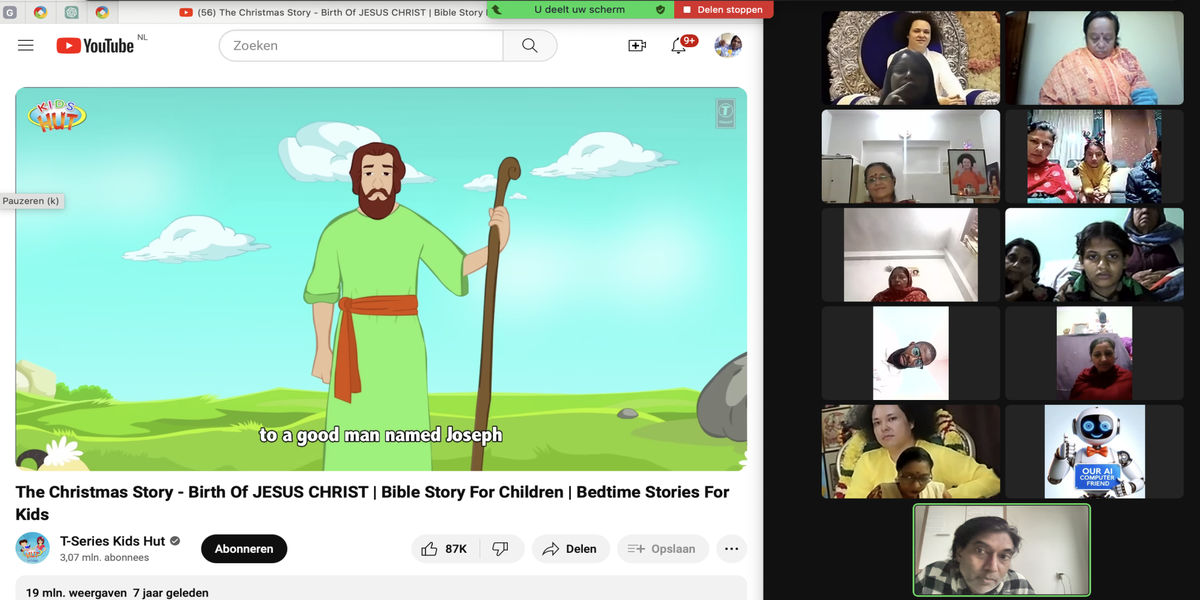Viewport: 1200px width, 600px height.
Task: Open the YouTube hamburger guide menu
Action: 26,45
